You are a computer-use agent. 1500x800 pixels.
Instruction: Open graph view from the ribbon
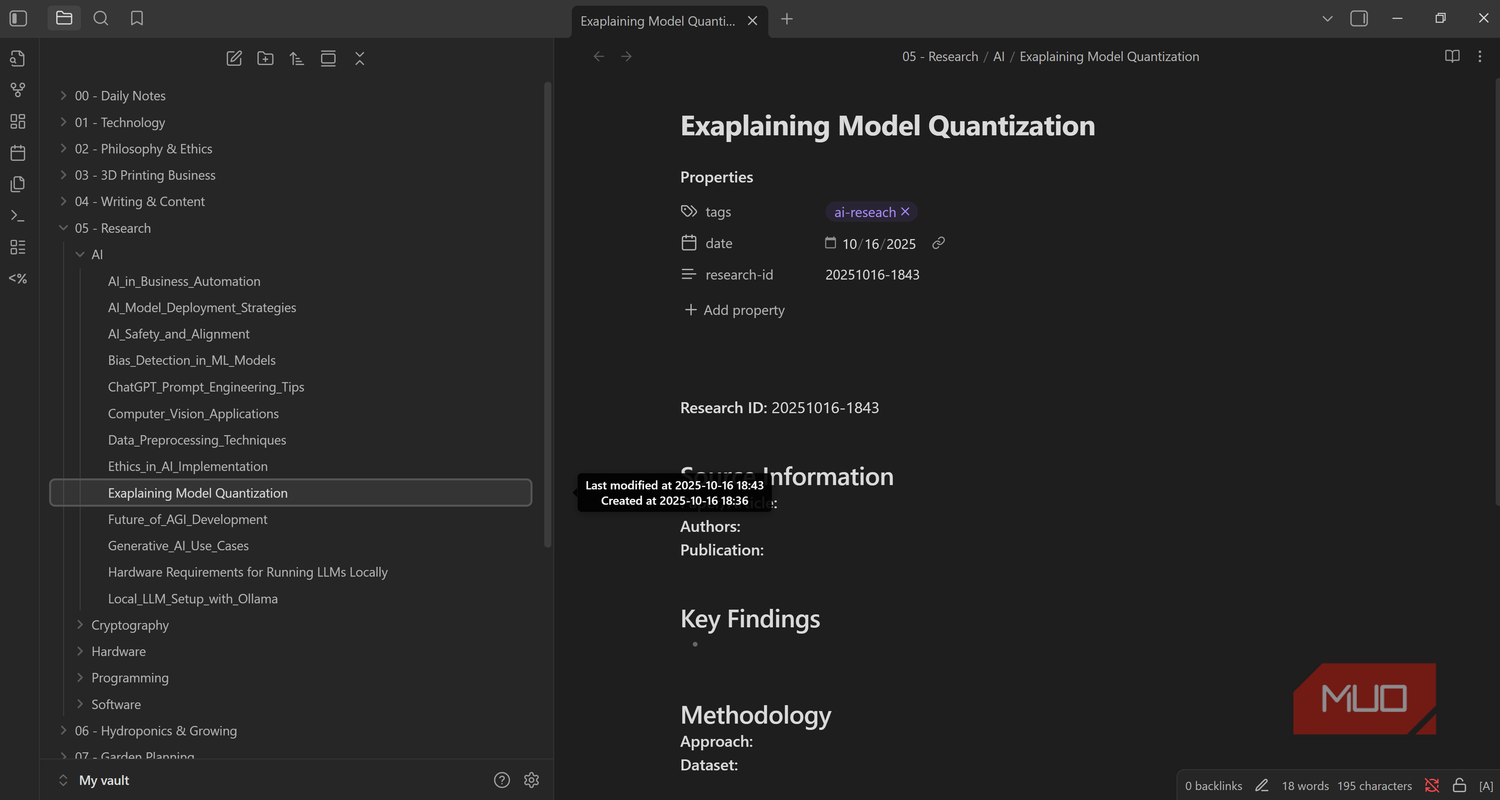tap(18, 90)
